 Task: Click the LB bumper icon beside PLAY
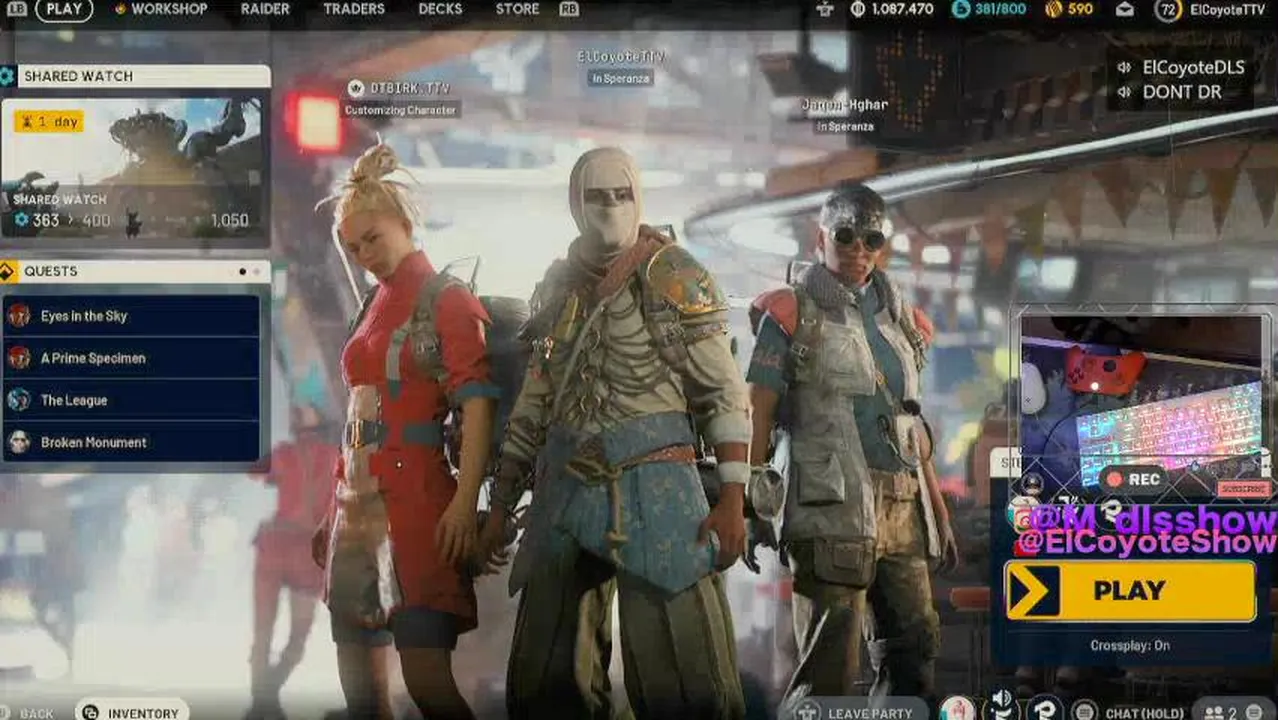[16, 9]
